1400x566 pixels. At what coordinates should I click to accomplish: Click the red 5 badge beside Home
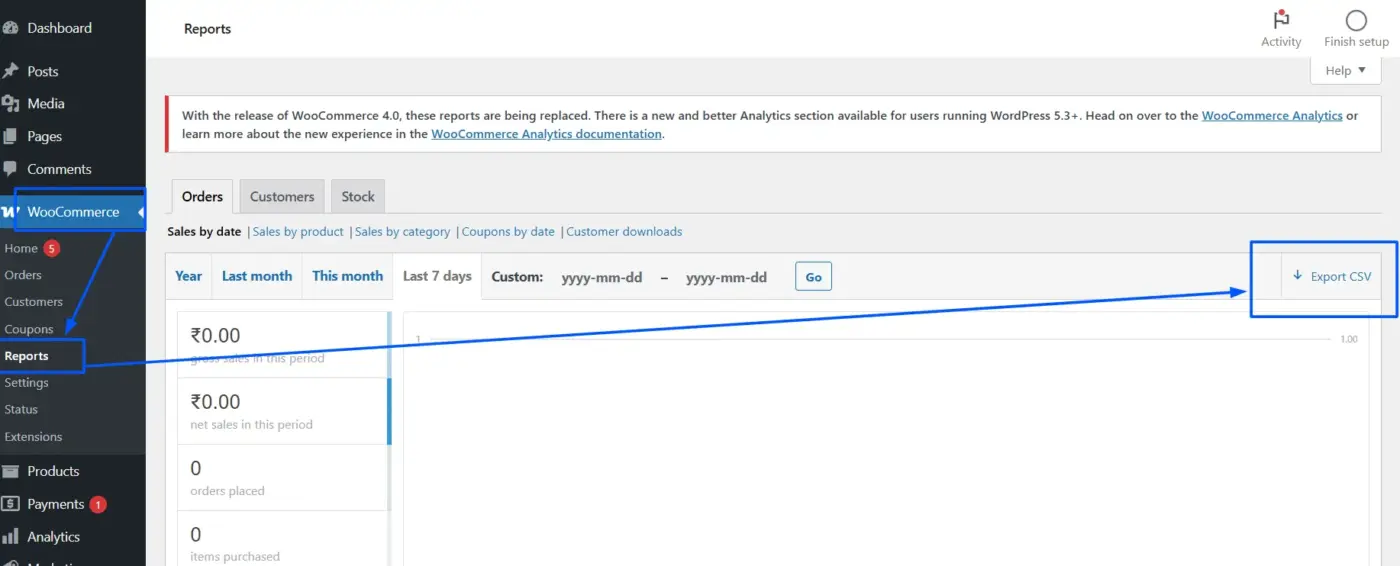[x=52, y=248]
